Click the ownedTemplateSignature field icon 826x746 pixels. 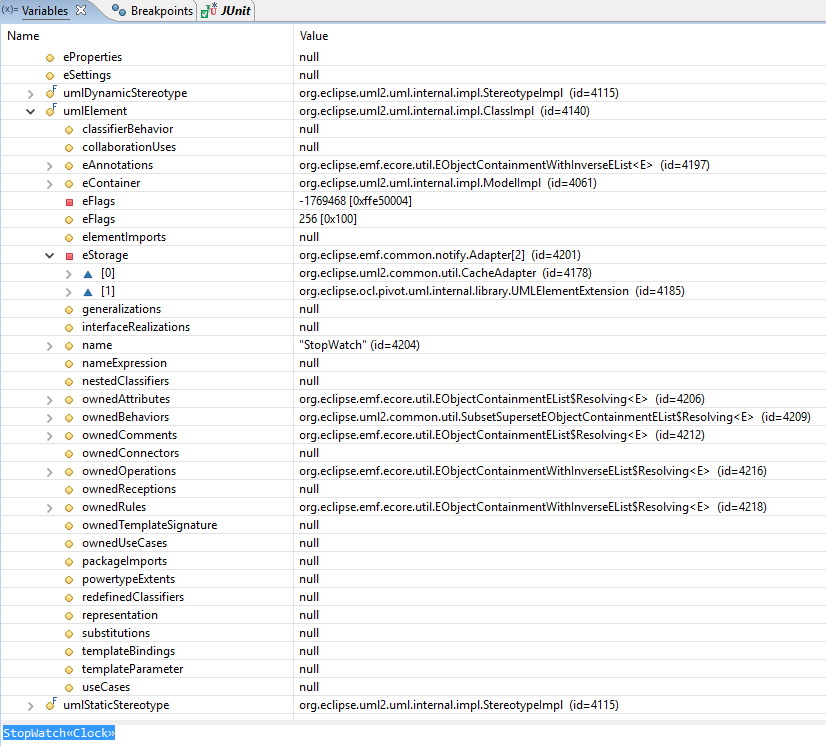pos(69,526)
